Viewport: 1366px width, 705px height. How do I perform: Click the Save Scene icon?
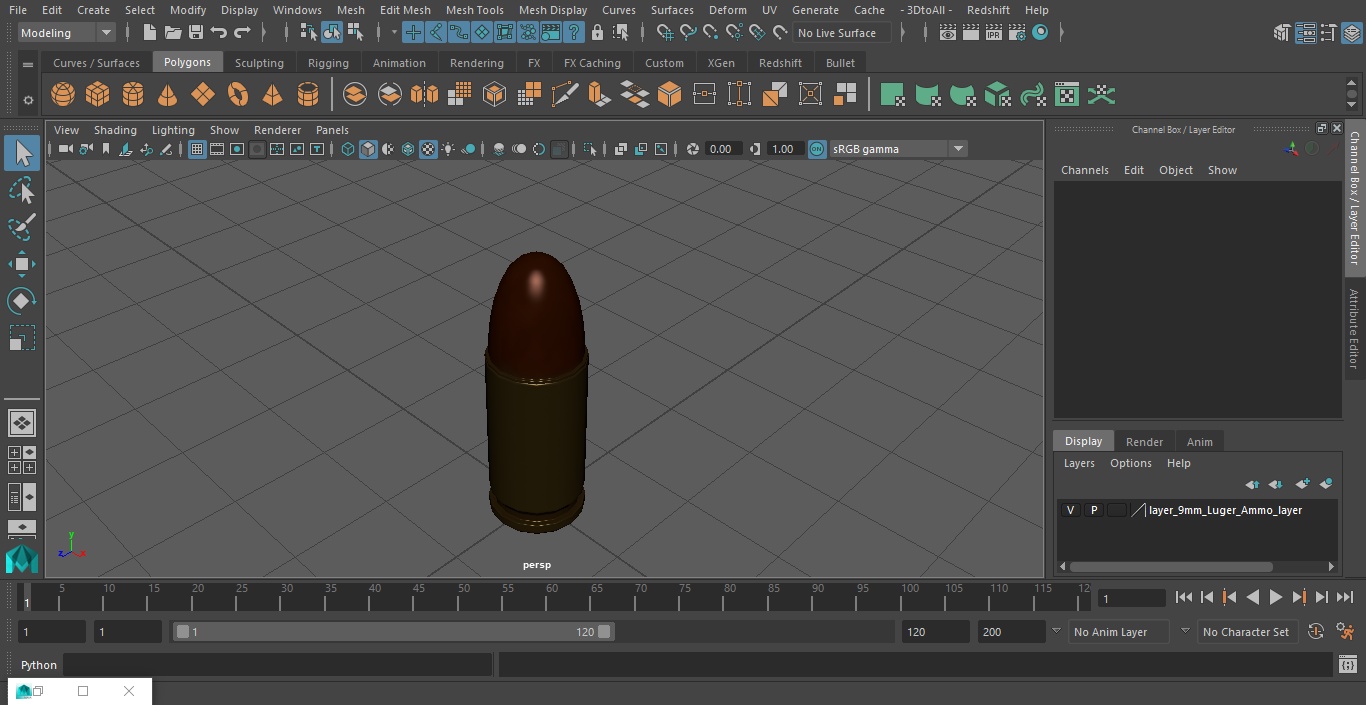pos(195,33)
